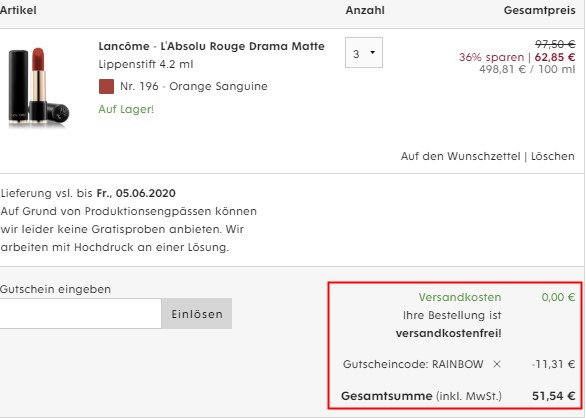Click the Nr. 196 - Orange Sanguine shade text
The width and height of the screenshot is (586, 418).
(194, 86)
